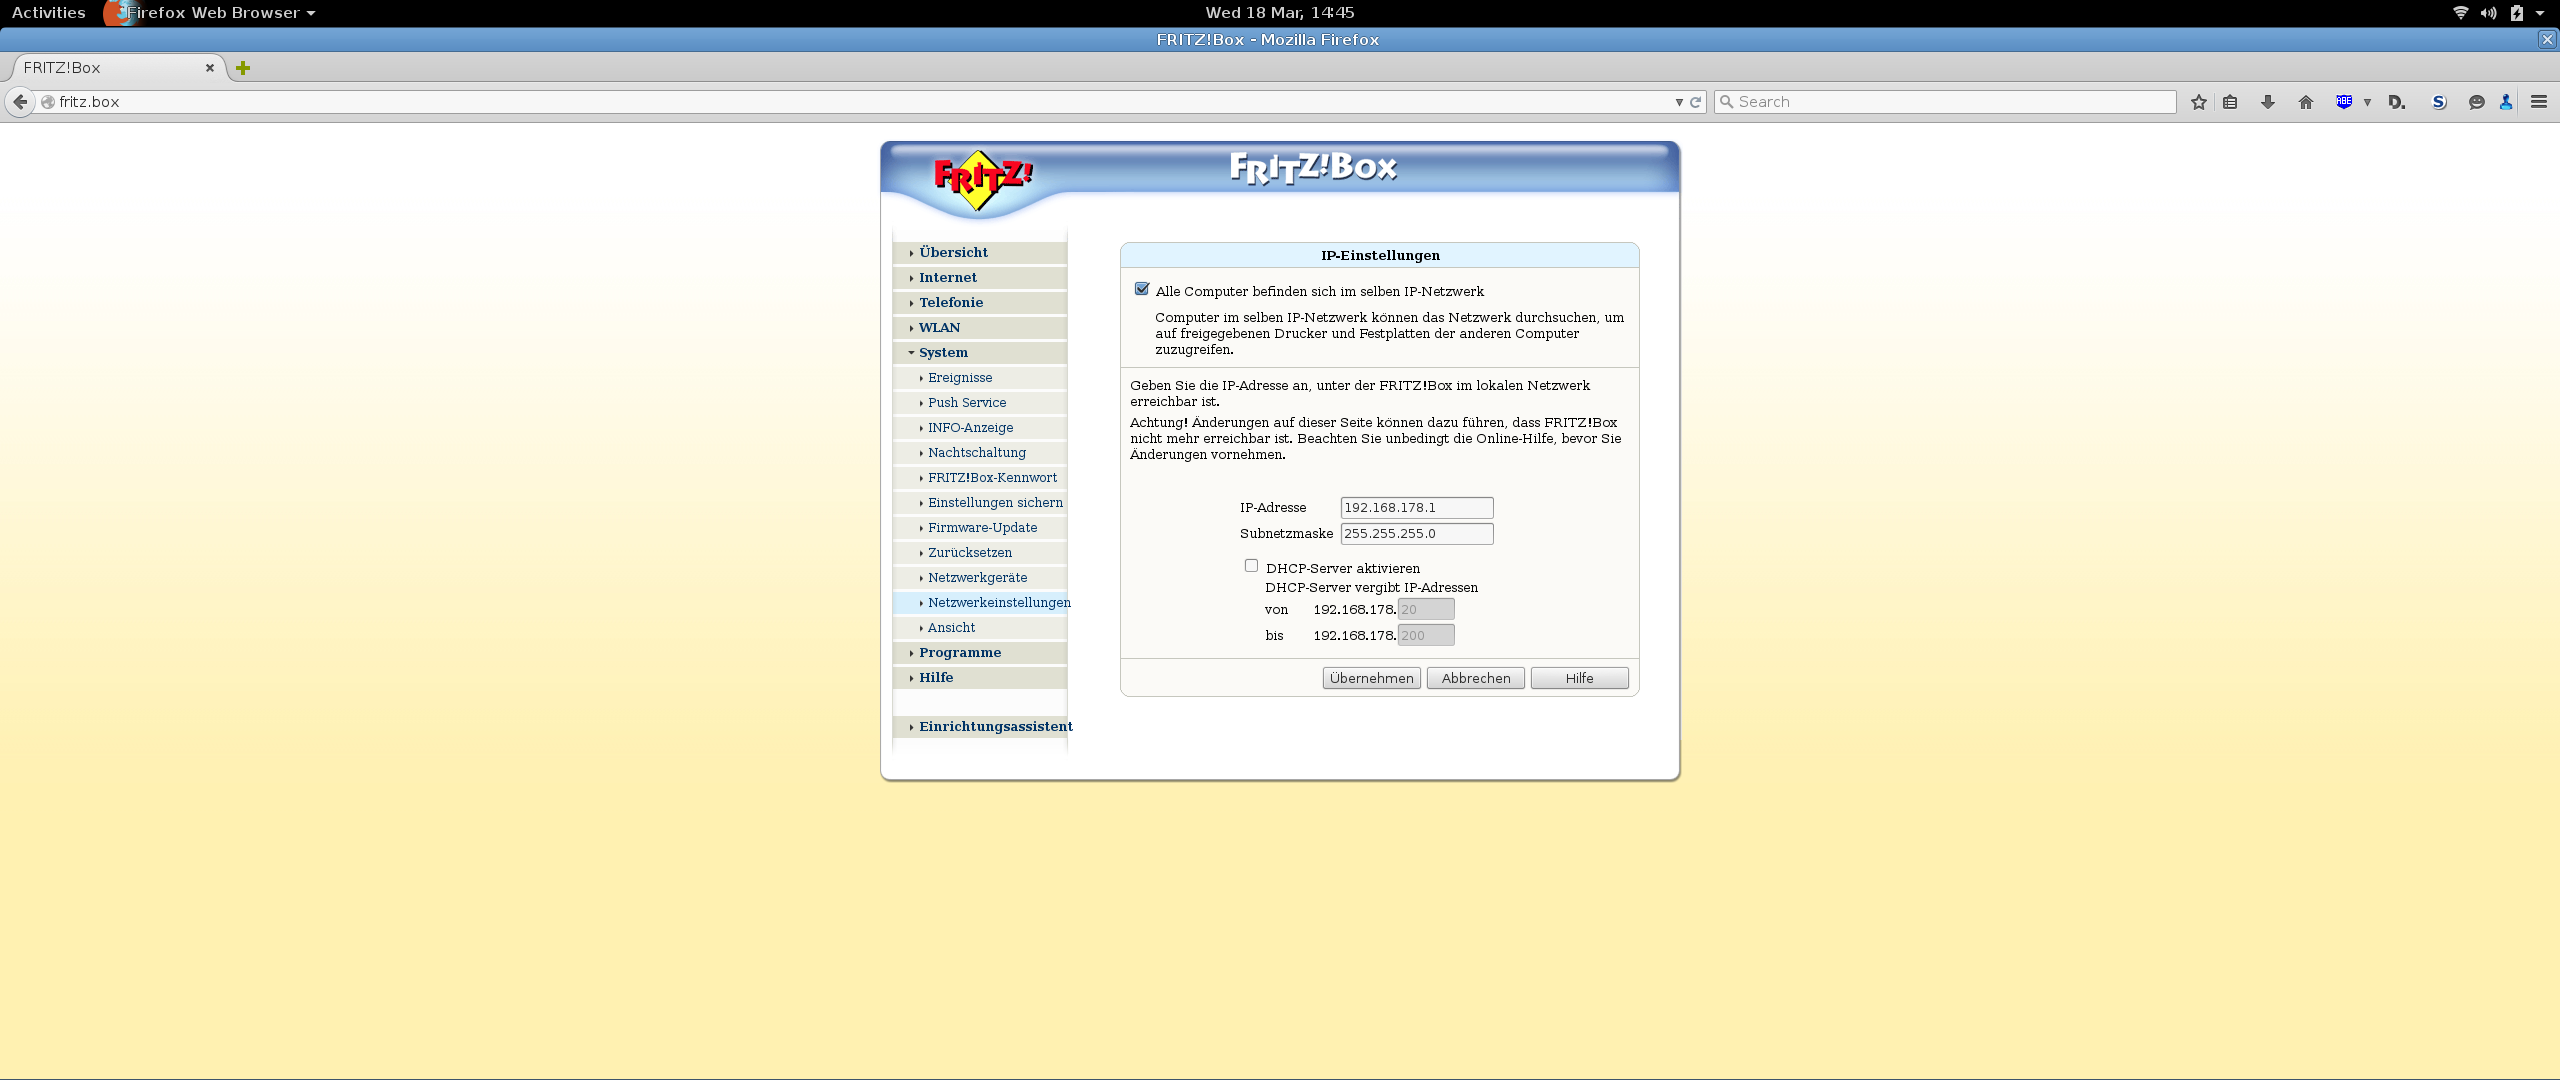The image size is (2560, 1080).
Task: Open a new tab with plus icon
Action: (243, 68)
